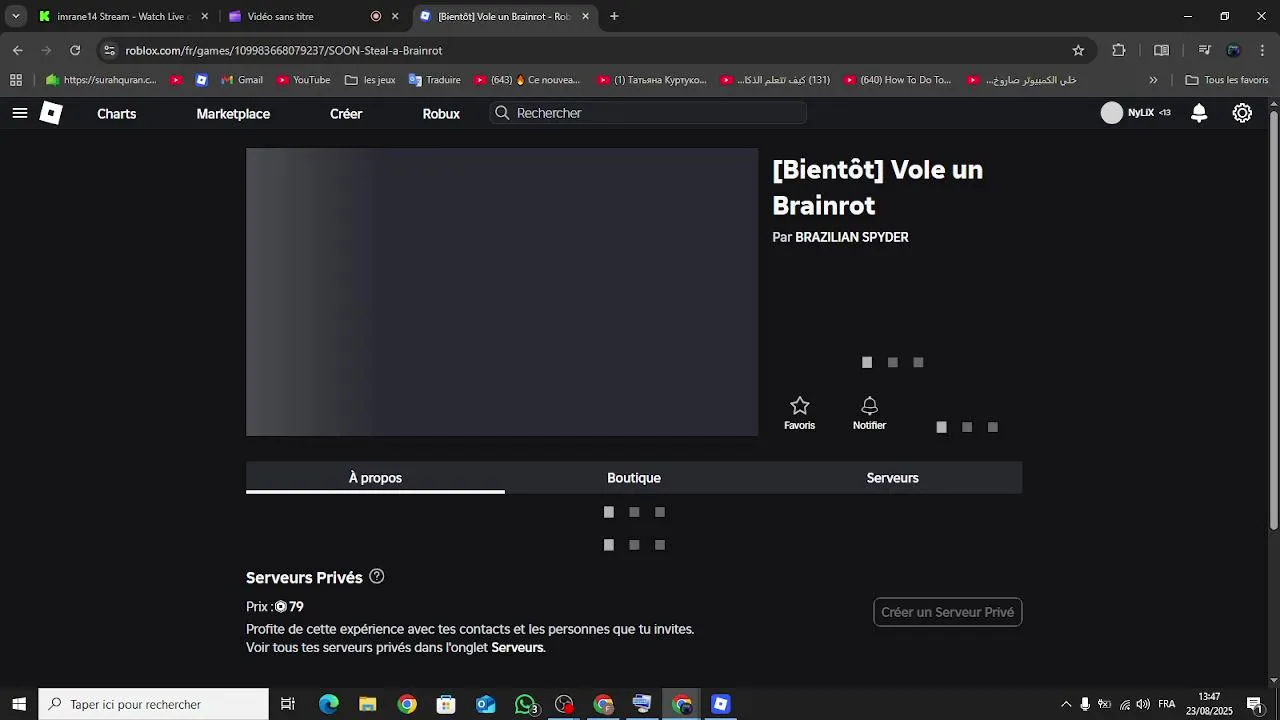The width and height of the screenshot is (1280, 720).
Task: Open the bookmarks apps grid icon
Action: point(16,80)
